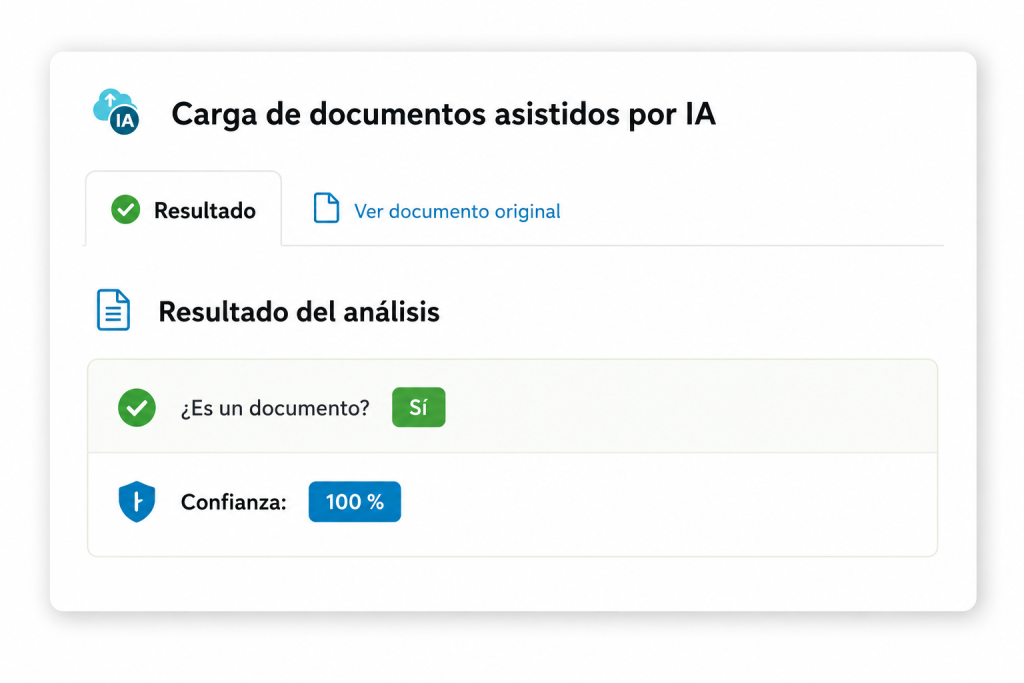1024x683 pixels.
Task: Click the 100 % confidence badge
Action: click(x=355, y=501)
